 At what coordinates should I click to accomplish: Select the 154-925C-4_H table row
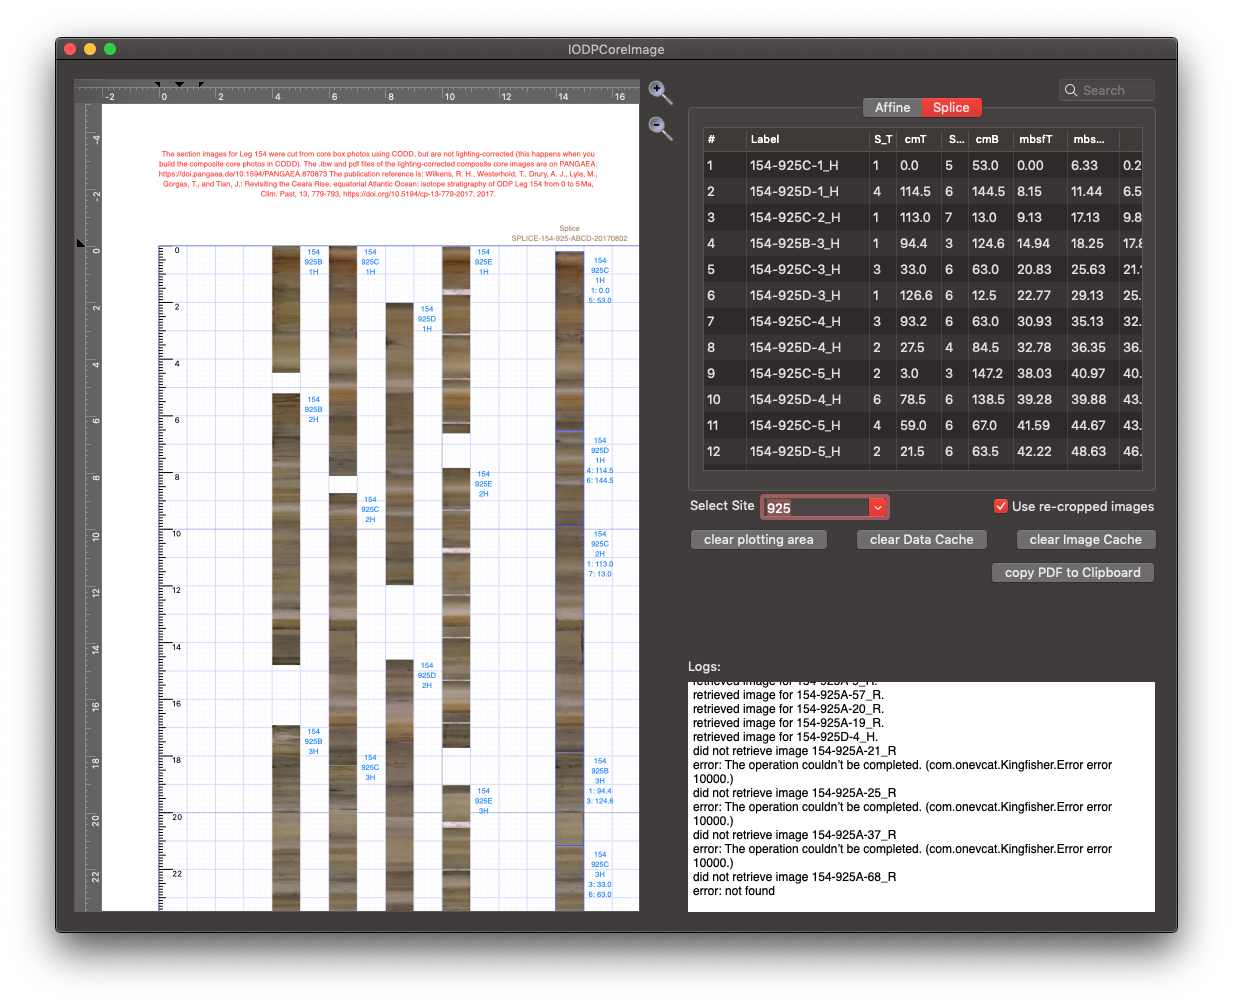click(x=922, y=321)
